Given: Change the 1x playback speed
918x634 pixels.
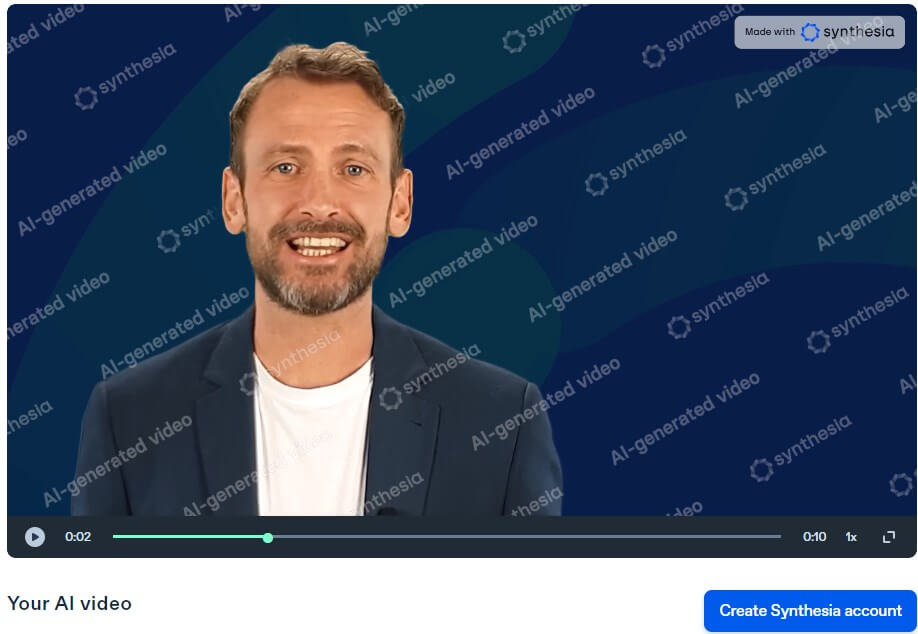Looking at the screenshot, I should pos(851,537).
